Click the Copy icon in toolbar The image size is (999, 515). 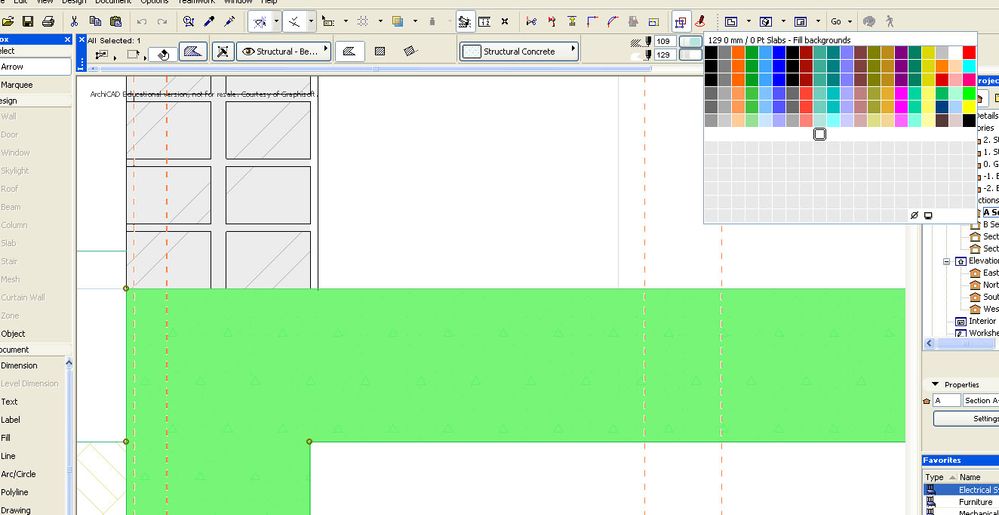[x=95, y=22]
